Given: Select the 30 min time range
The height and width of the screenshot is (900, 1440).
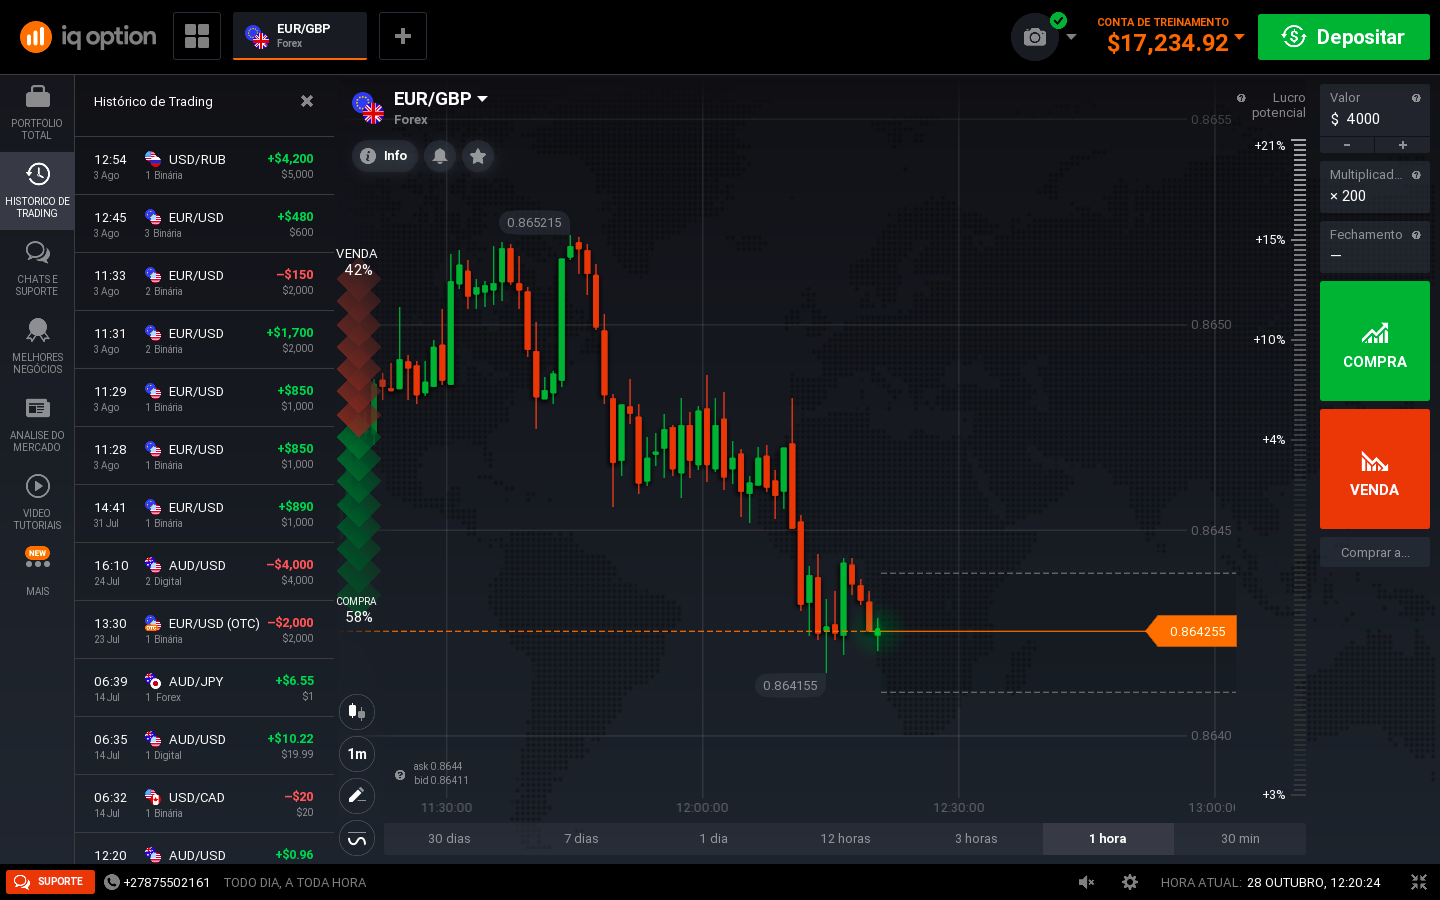Looking at the screenshot, I should point(1240,839).
